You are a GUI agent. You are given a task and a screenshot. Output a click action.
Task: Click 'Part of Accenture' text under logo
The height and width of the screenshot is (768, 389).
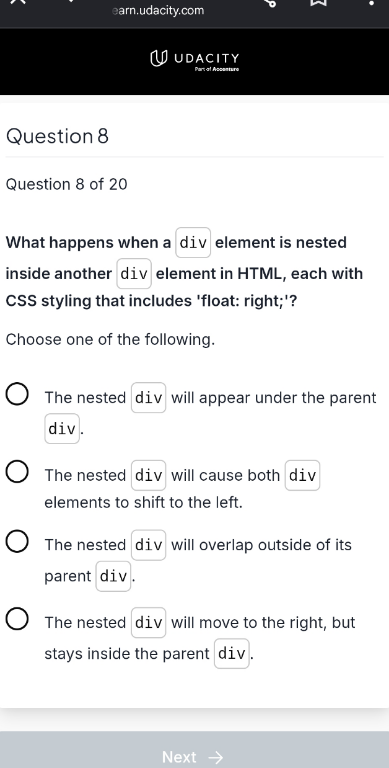(217, 70)
